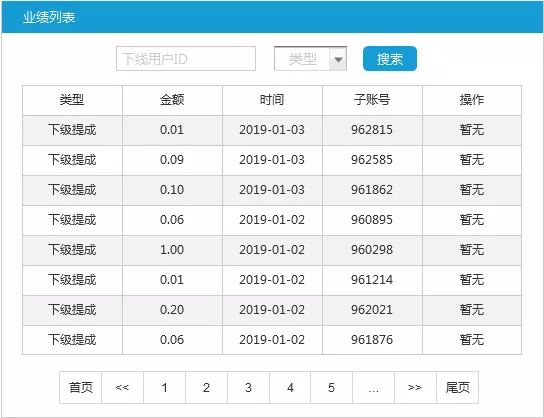
Task: Click the 类型 table column header
Action: click(72, 100)
